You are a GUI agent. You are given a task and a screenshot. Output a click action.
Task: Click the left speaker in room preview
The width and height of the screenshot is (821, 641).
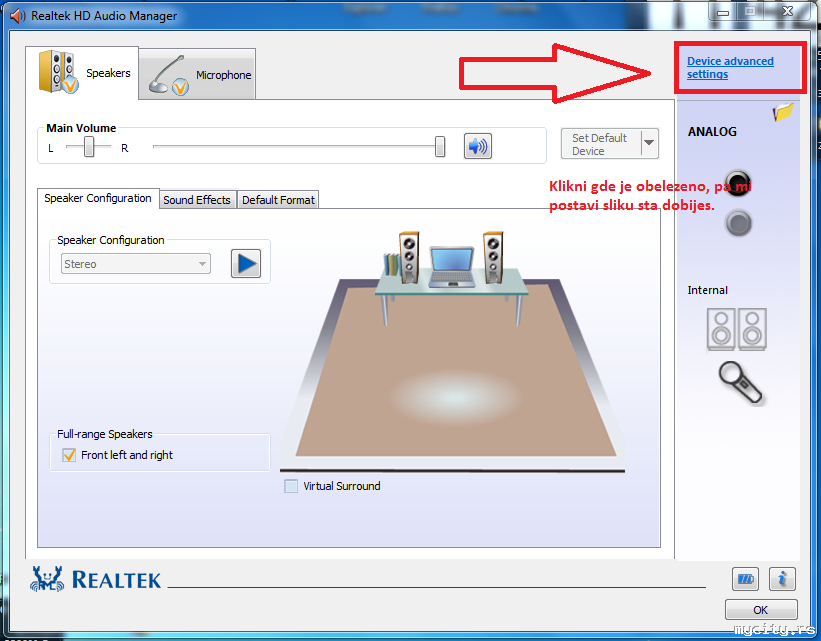[x=408, y=257]
